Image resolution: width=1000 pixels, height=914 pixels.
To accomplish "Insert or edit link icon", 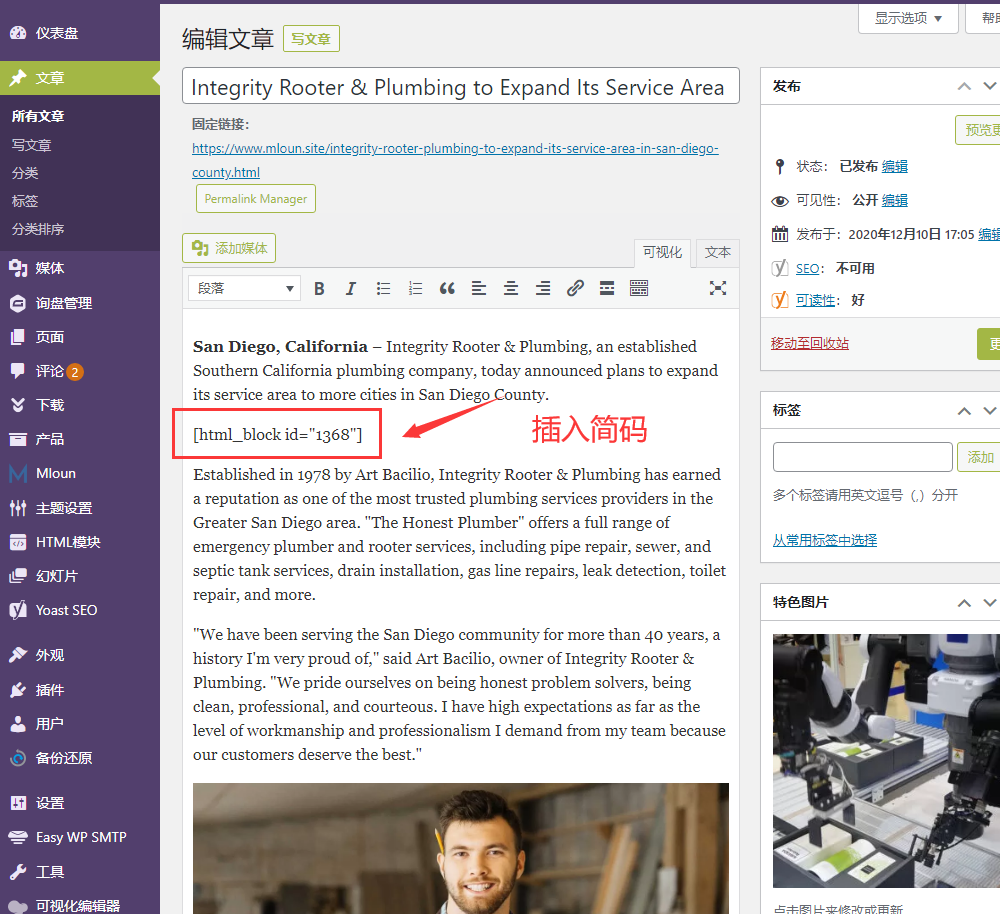I will click(x=575, y=289).
